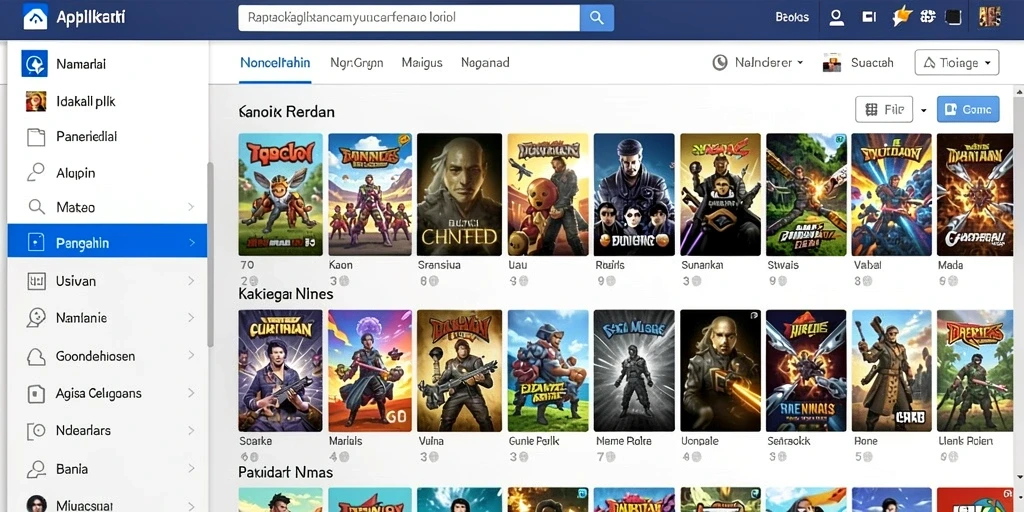Open the Goondehiosen bell icon item

(x=36, y=357)
